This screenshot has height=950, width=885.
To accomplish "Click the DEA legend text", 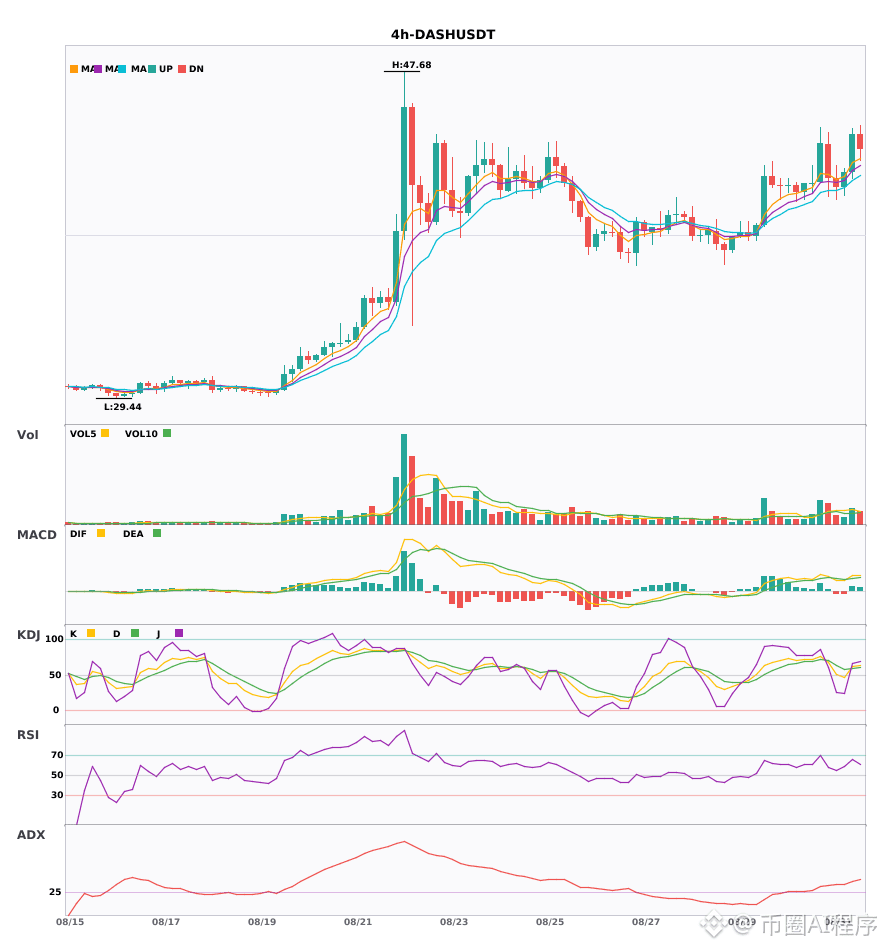I will click(x=133, y=534).
